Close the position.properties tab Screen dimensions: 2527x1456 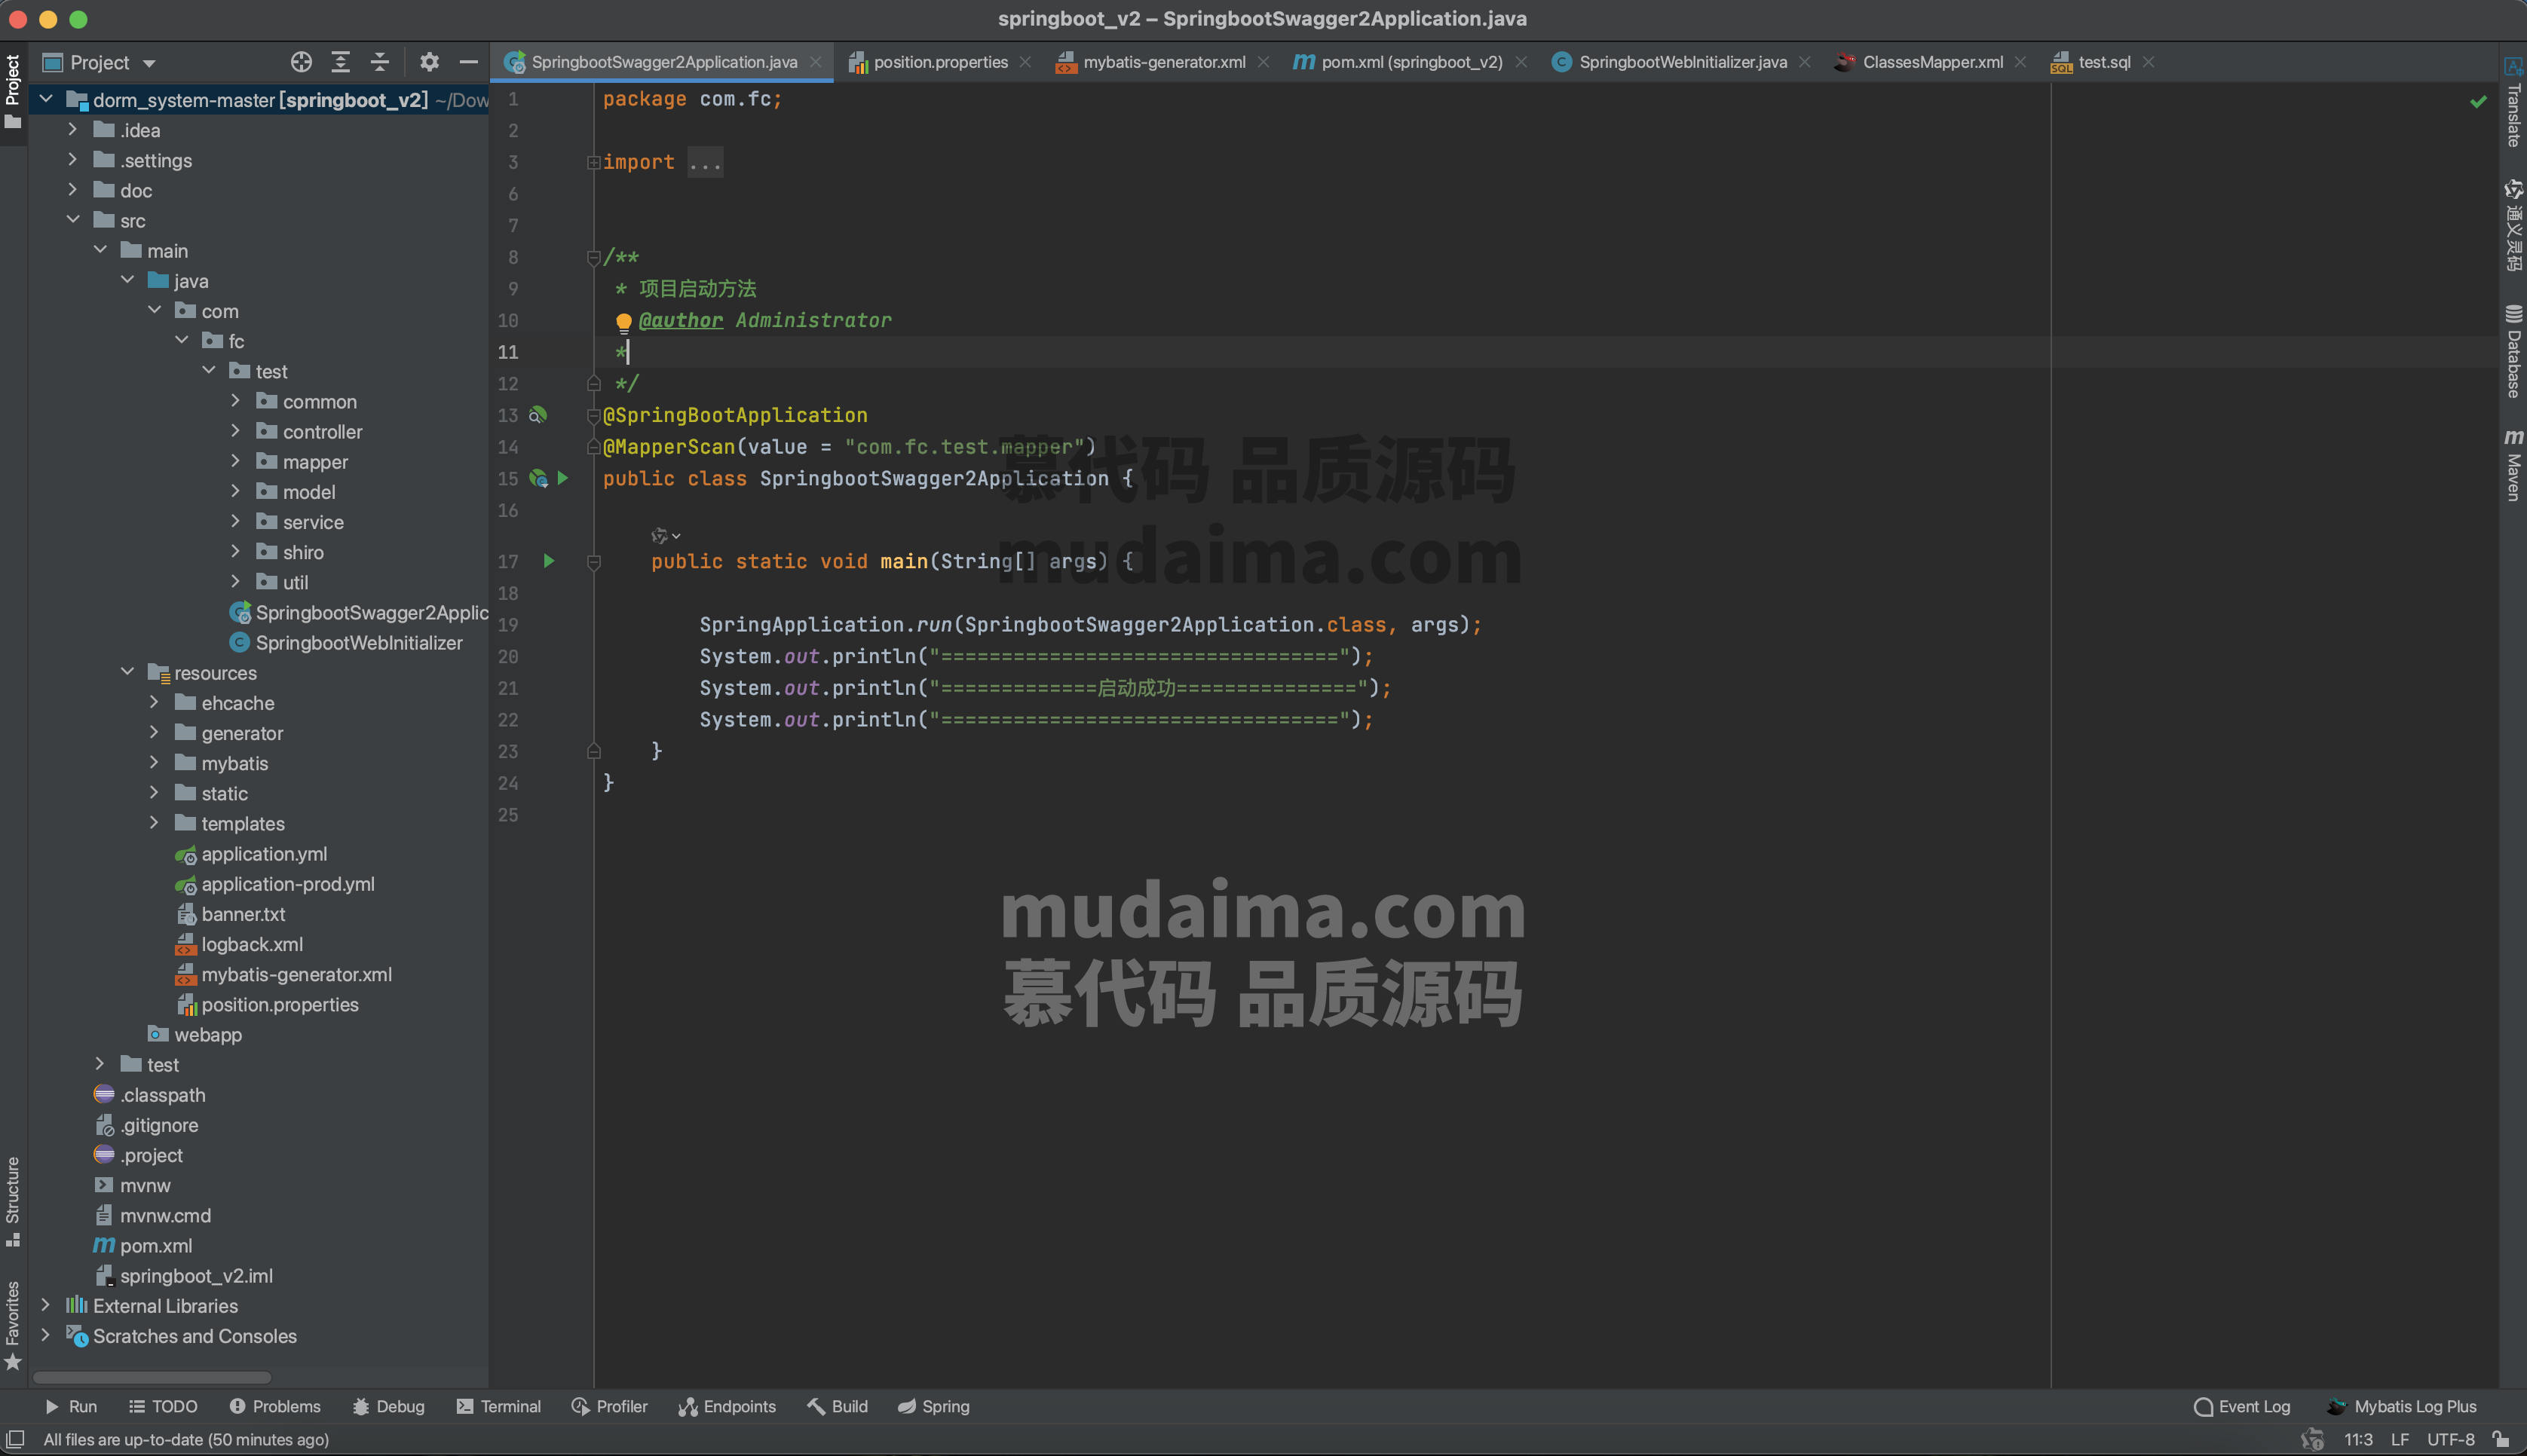[x=1025, y=62]
